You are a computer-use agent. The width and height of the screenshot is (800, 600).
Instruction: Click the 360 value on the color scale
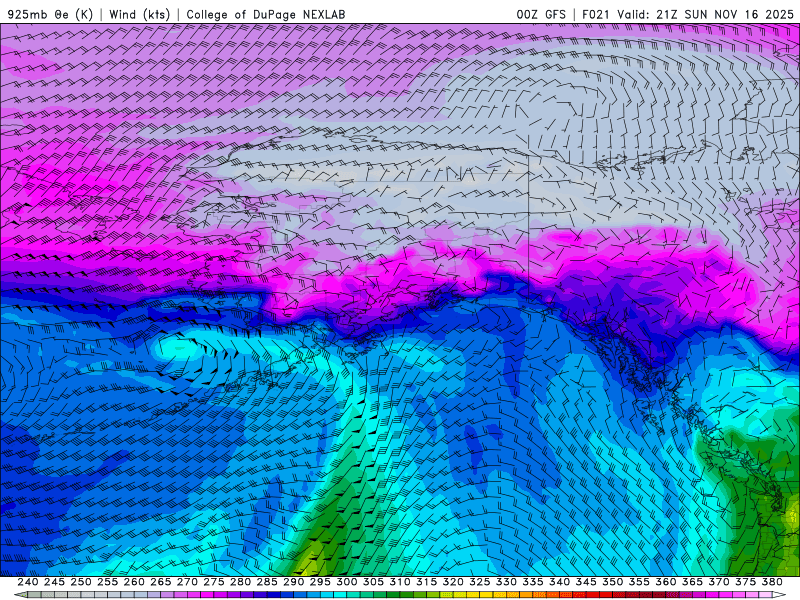(666, 582)
